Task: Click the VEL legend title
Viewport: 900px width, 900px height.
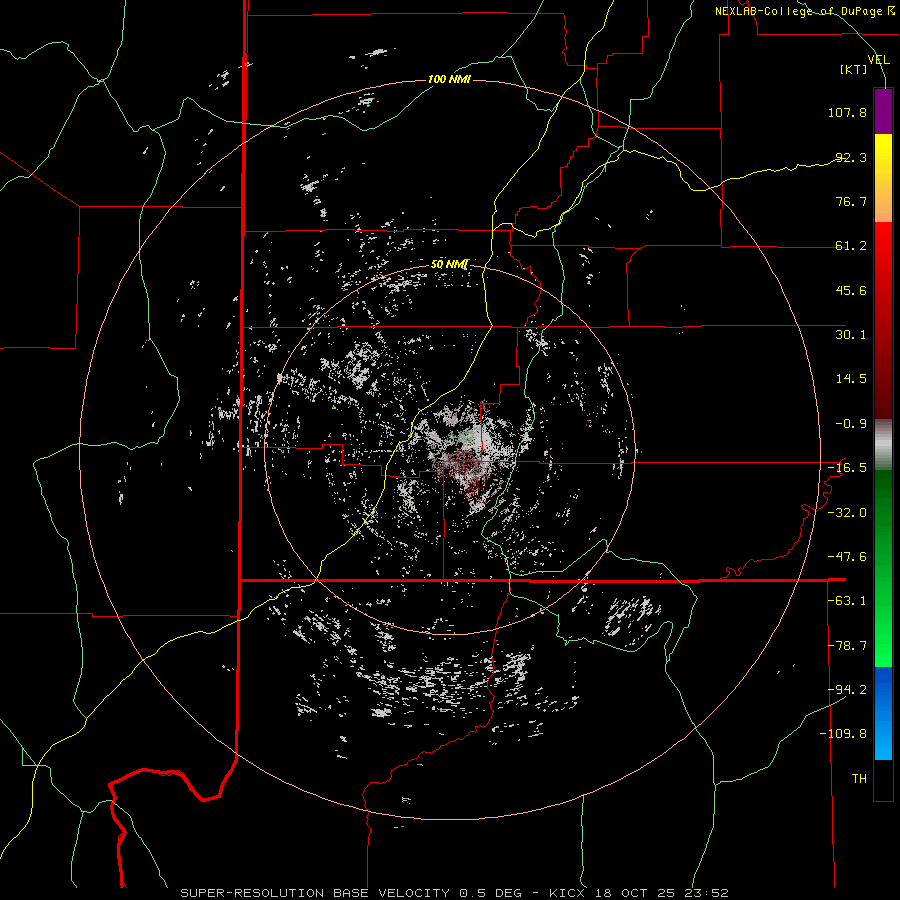Action: 878,60
